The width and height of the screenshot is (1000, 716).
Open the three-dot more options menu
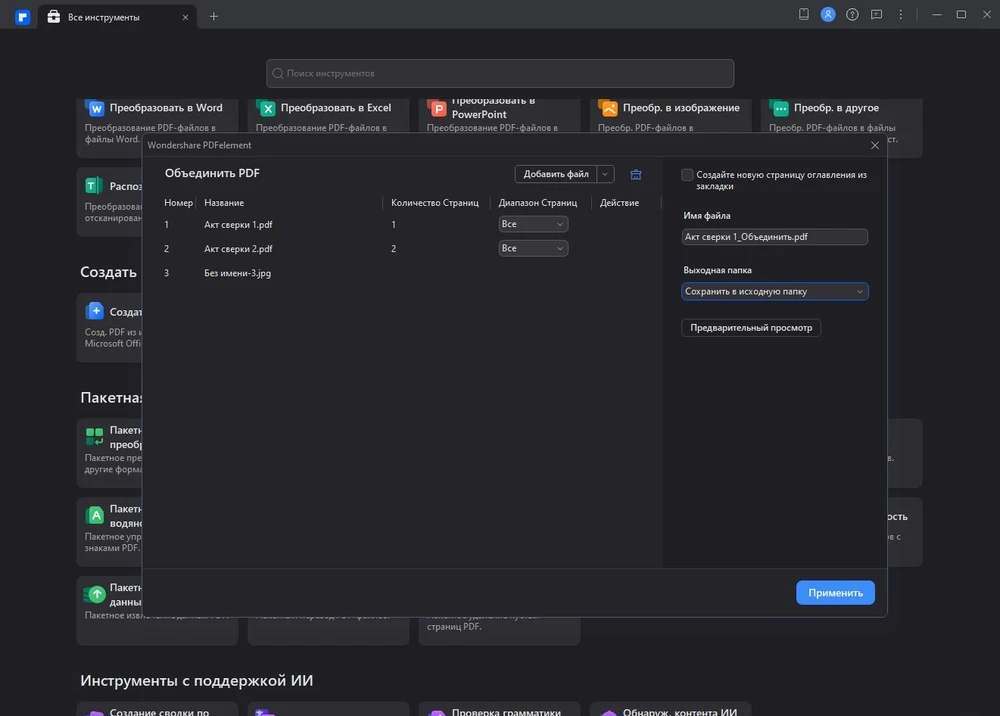[x=900, y=15]
